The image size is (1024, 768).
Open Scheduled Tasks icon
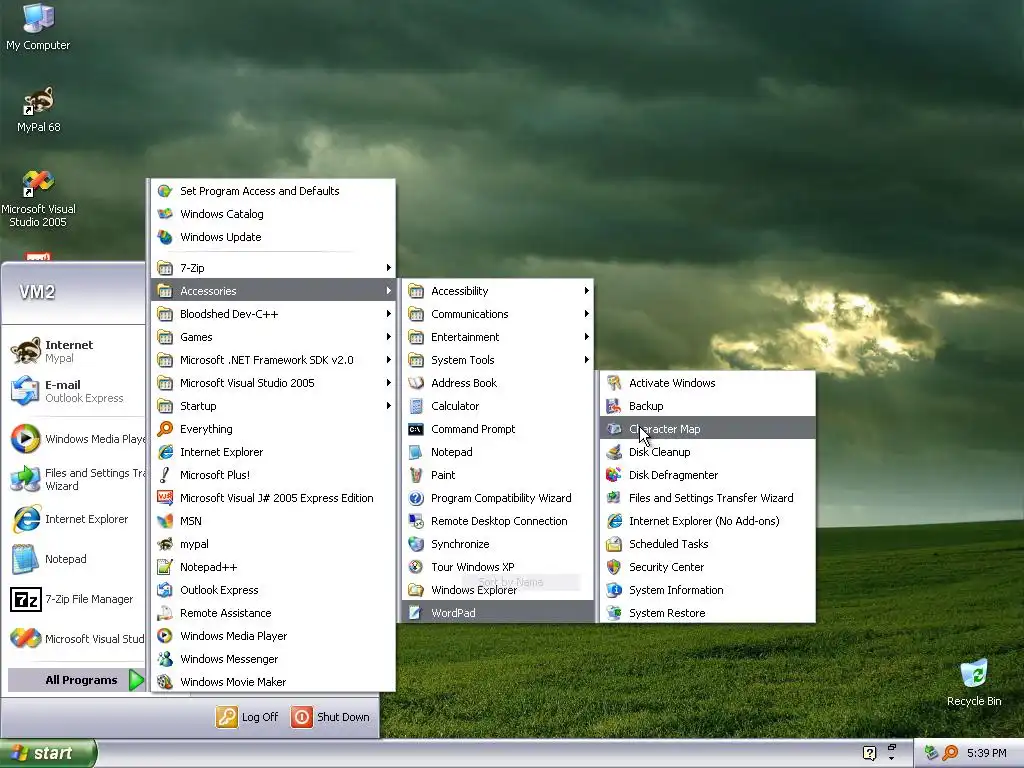click(613, 544)
